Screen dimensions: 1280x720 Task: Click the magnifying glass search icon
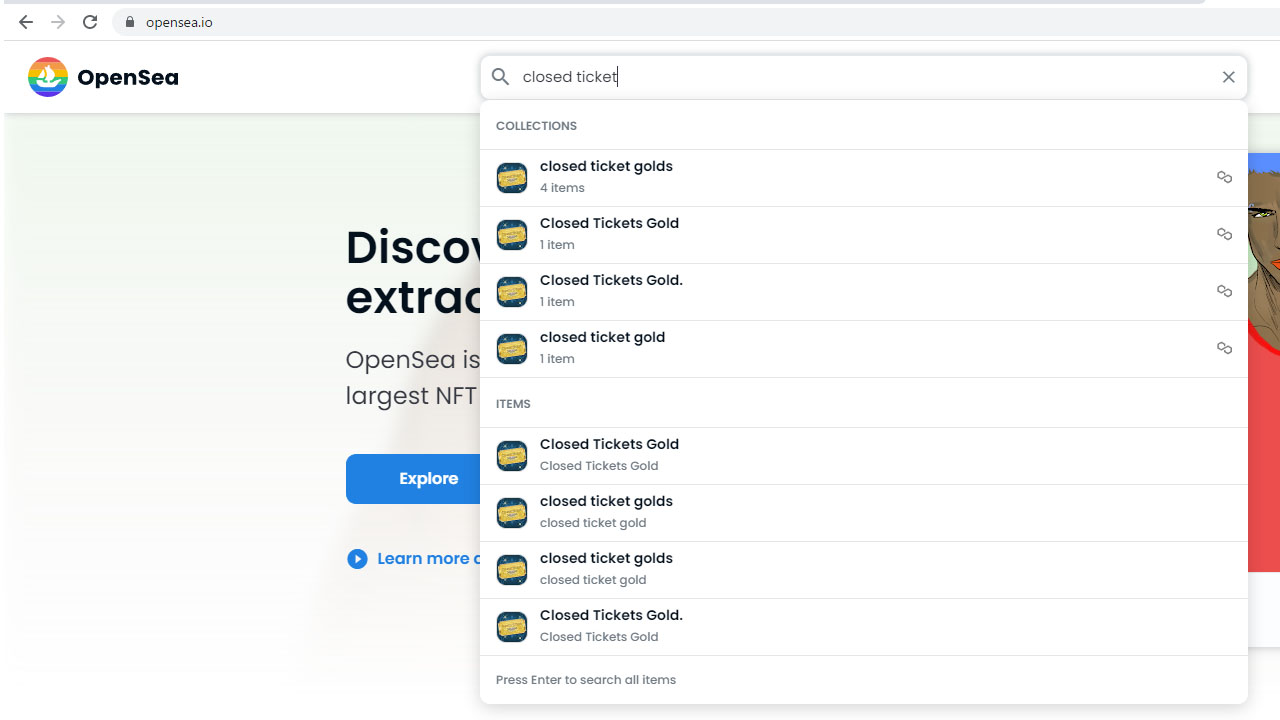pyautogui.click(x=499, y=76)
